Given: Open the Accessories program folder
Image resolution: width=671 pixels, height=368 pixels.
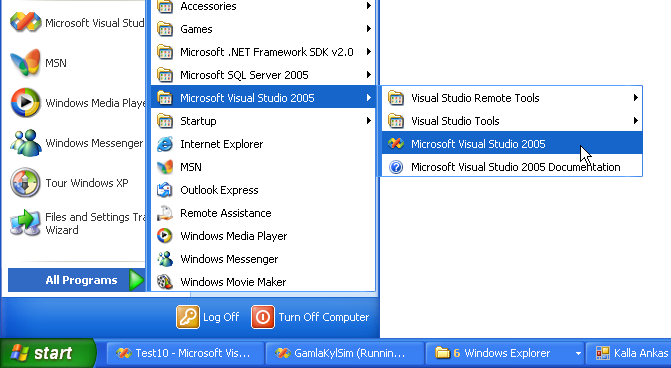Looking at the screenshot, I should point(263,6).
